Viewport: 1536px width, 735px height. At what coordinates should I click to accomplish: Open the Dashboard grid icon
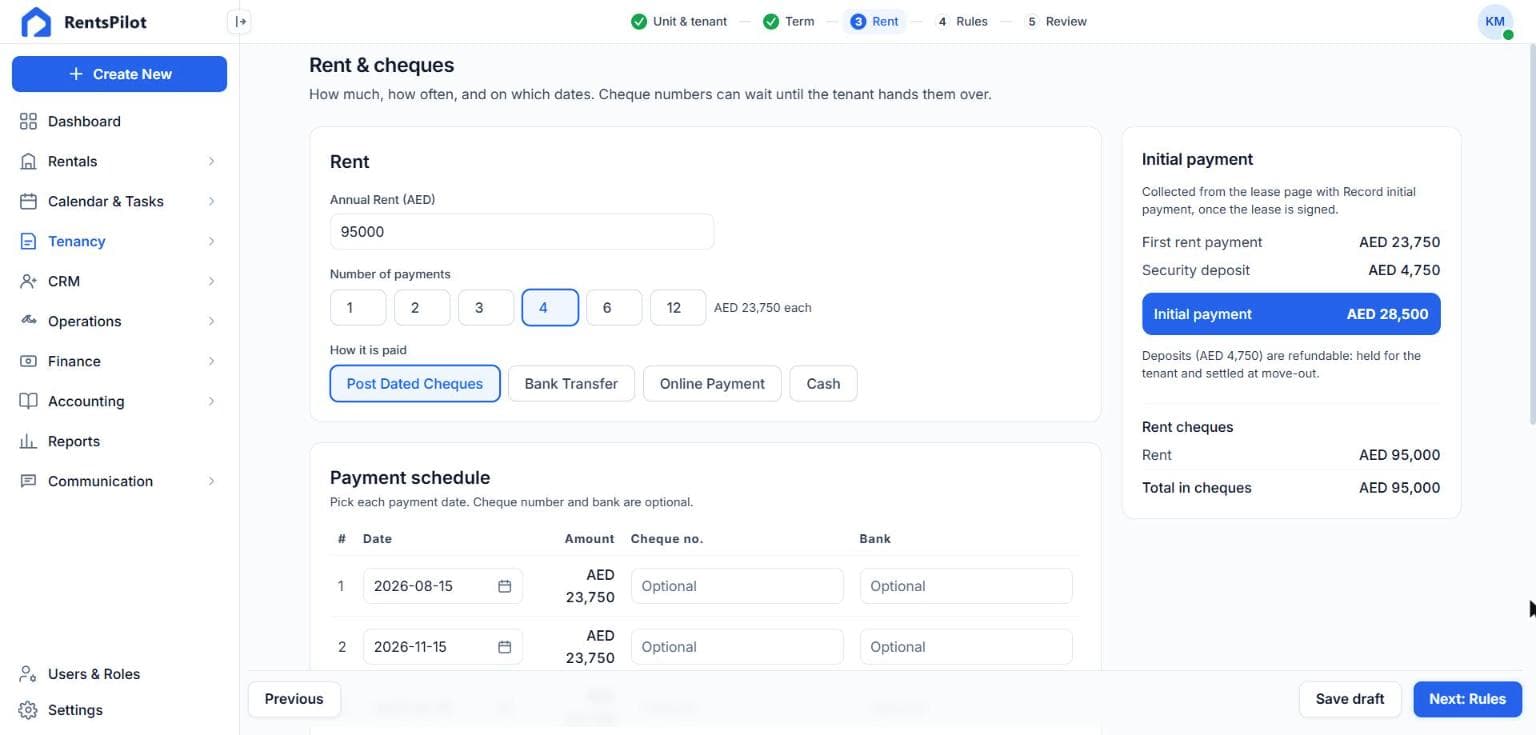coord(28,121)
